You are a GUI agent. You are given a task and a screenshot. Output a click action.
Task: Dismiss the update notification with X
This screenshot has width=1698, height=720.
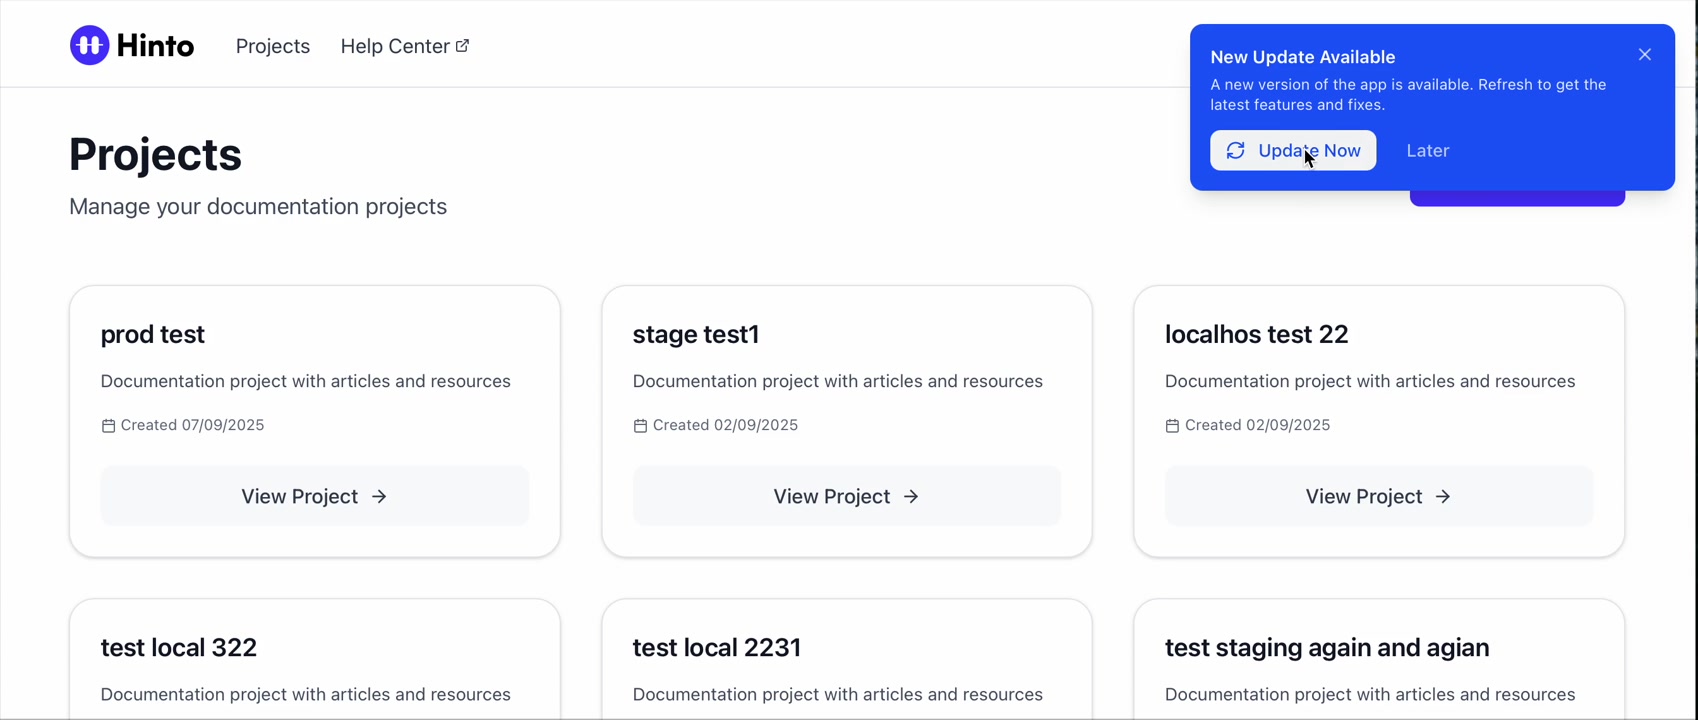[x=1645, y=55]
